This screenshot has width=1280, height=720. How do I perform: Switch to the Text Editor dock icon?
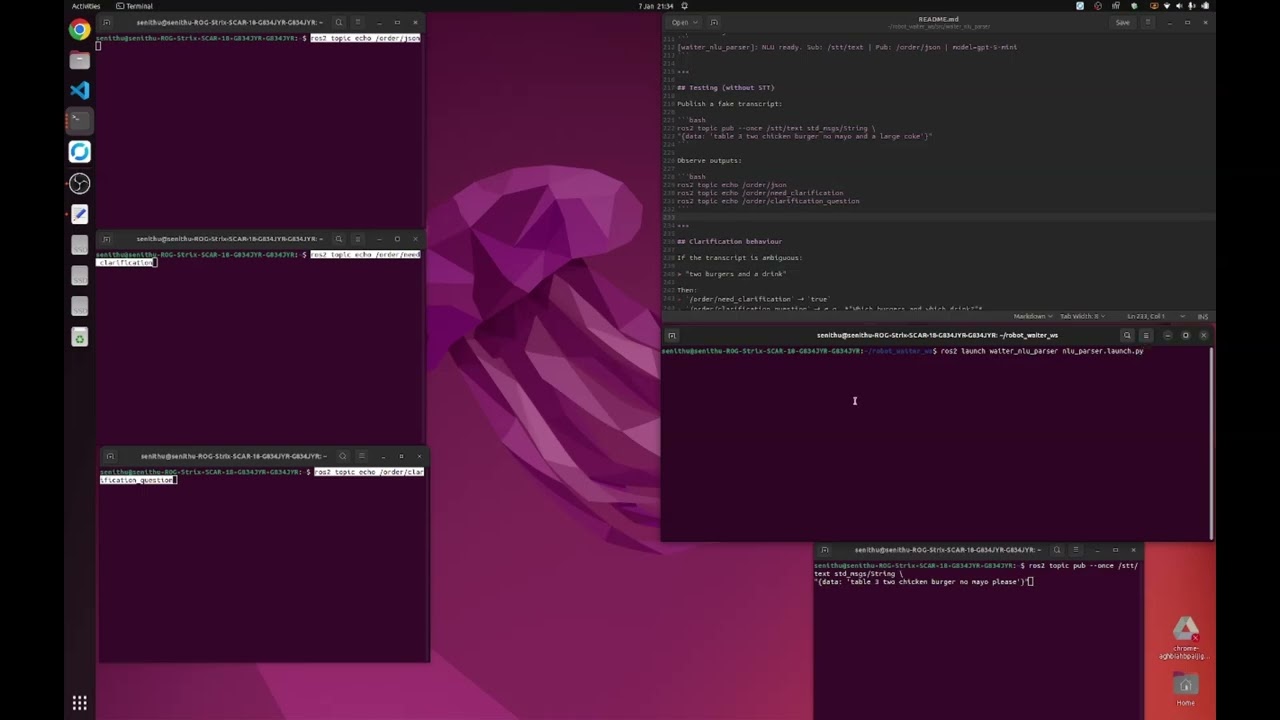[79, 214]
